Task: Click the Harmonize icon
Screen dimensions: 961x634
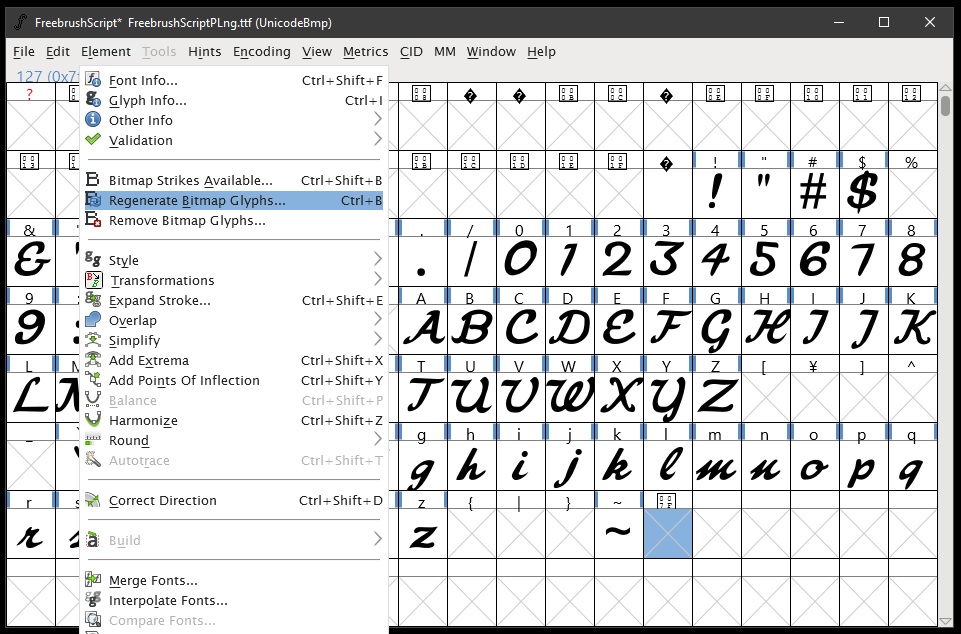Action: (x=93, y=420)
